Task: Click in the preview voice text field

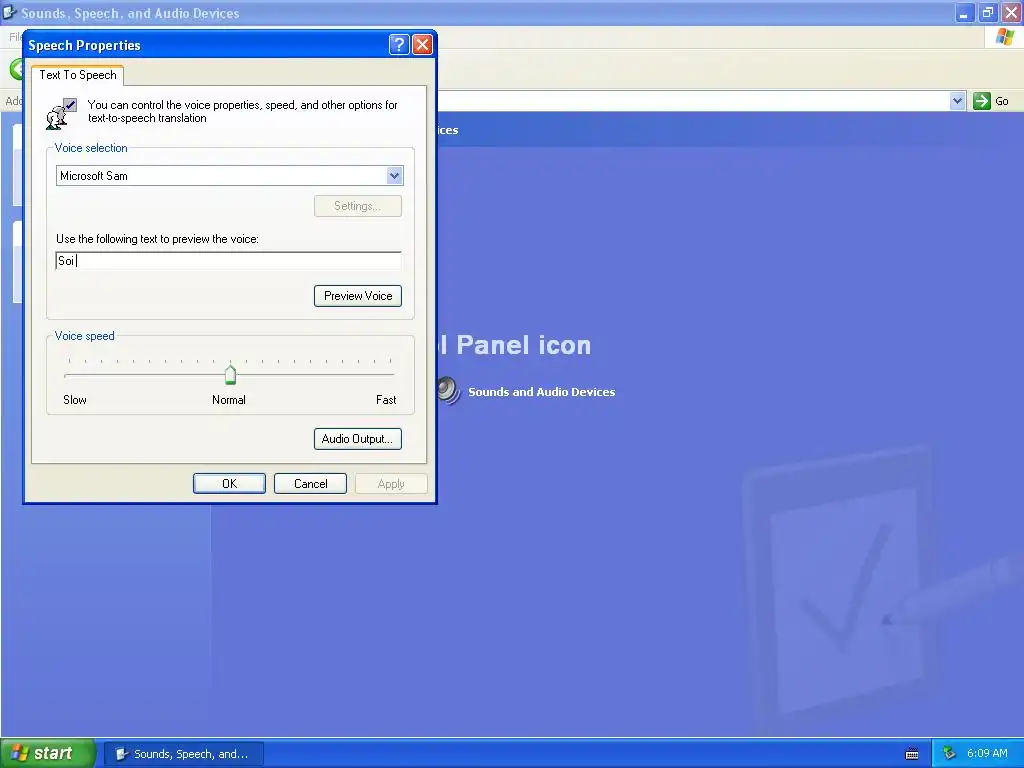Action: [229, 261]
